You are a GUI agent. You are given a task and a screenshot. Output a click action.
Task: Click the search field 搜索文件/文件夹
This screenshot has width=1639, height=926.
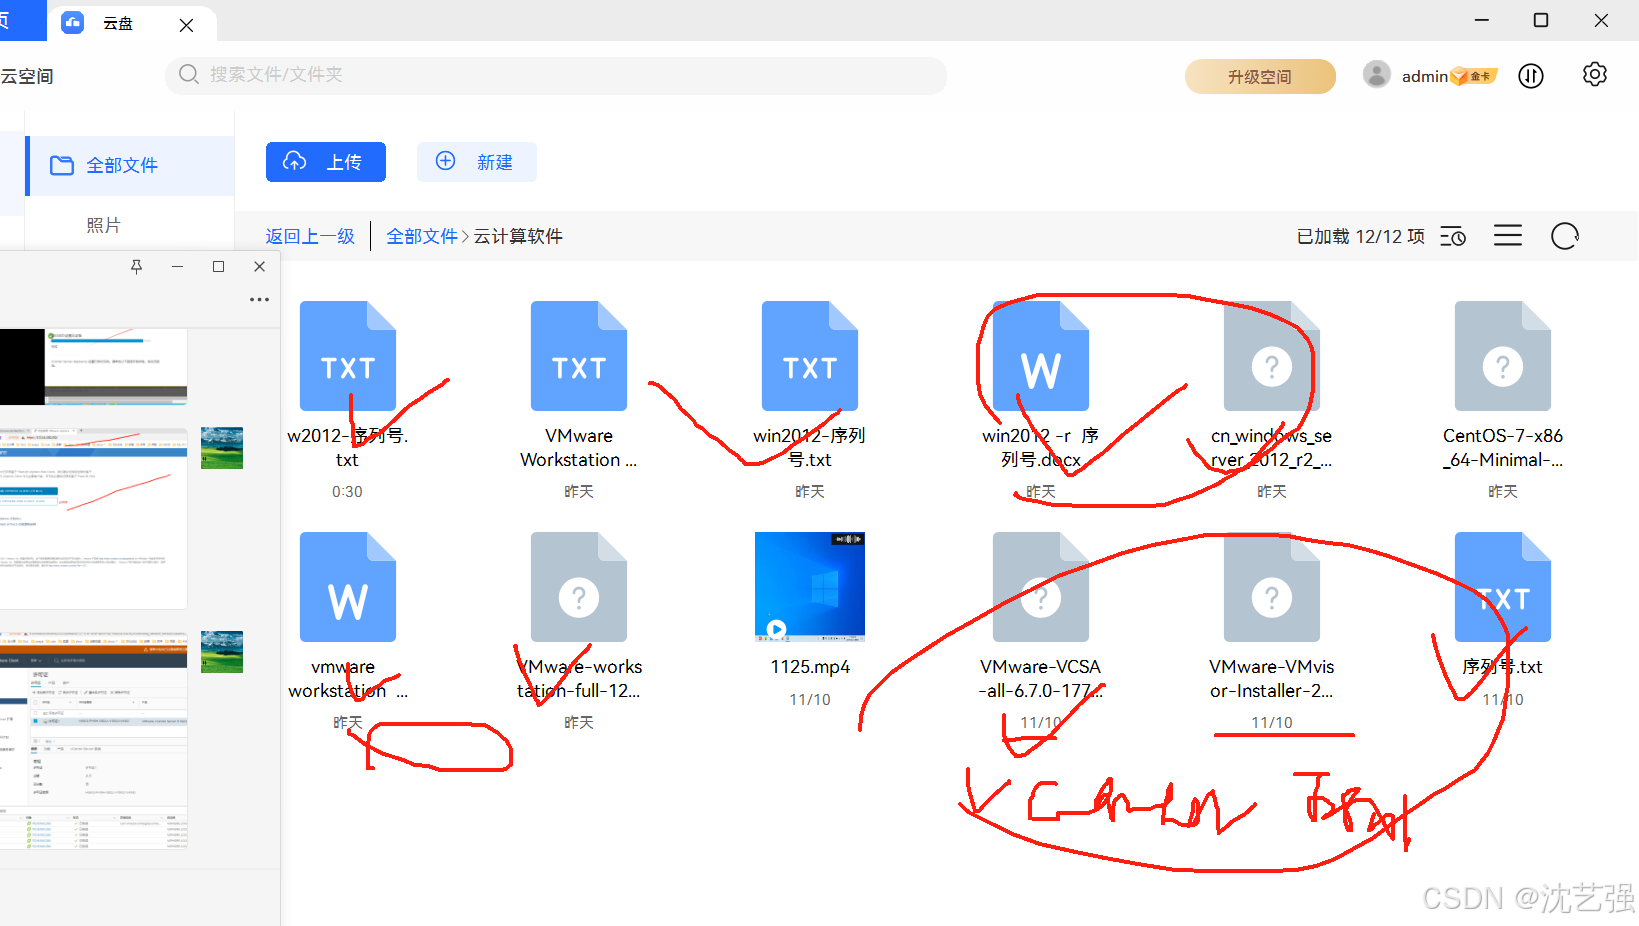coord(556,75)
